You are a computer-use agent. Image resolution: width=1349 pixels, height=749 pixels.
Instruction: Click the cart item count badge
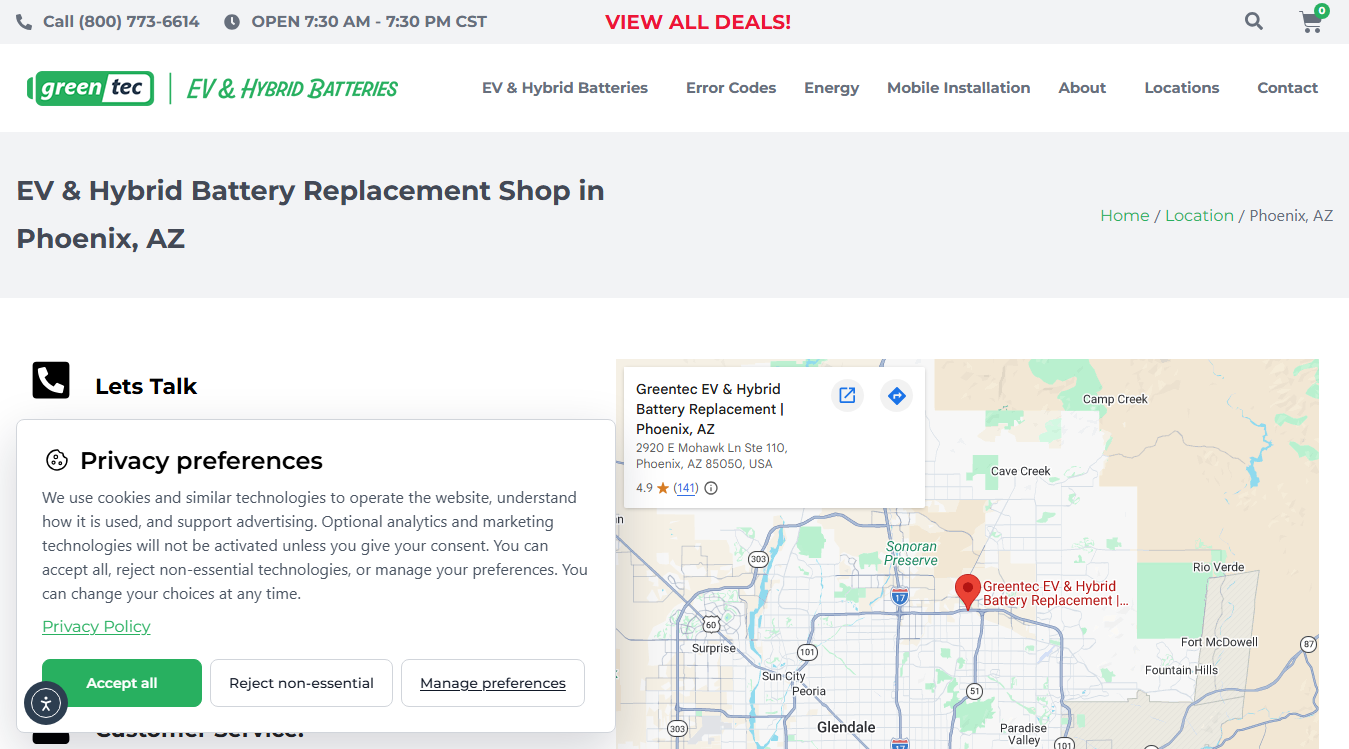point(1322,11)
